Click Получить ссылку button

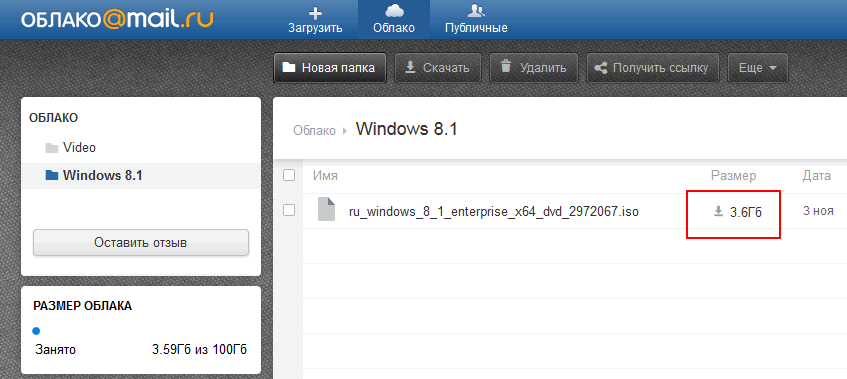tap(653, 68)
